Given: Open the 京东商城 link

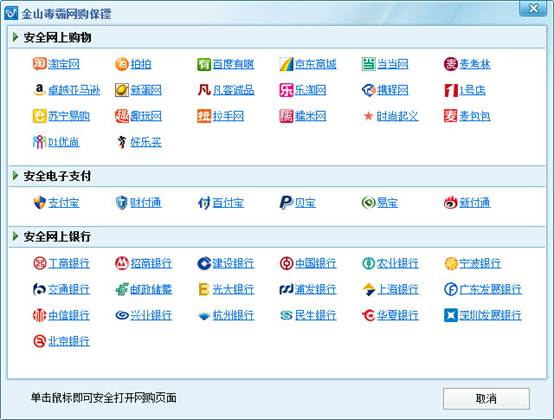Looking at the screenshot, I should [316, 64].
